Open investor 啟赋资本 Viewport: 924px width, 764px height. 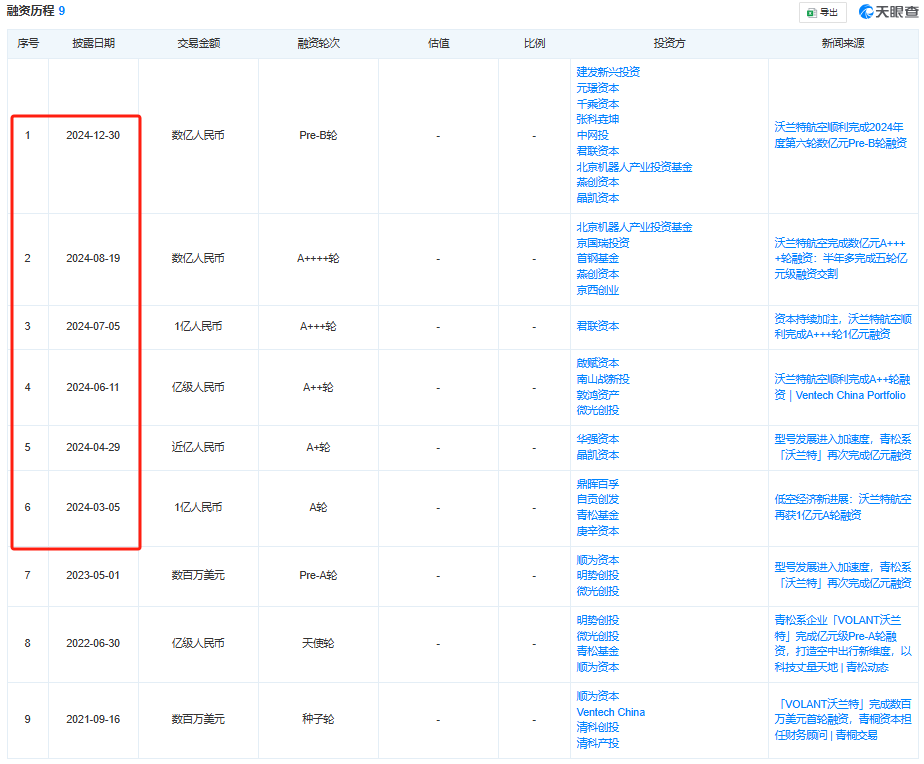point(598,363)
